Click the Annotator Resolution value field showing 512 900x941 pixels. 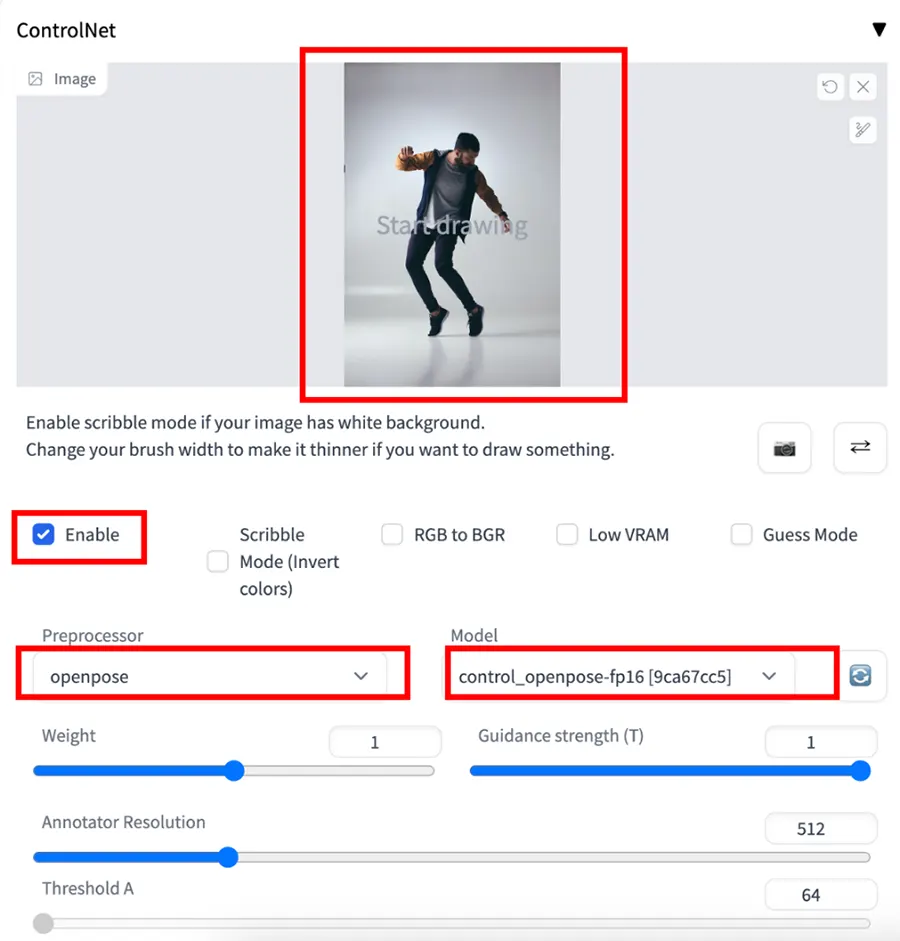pos(821,828)
